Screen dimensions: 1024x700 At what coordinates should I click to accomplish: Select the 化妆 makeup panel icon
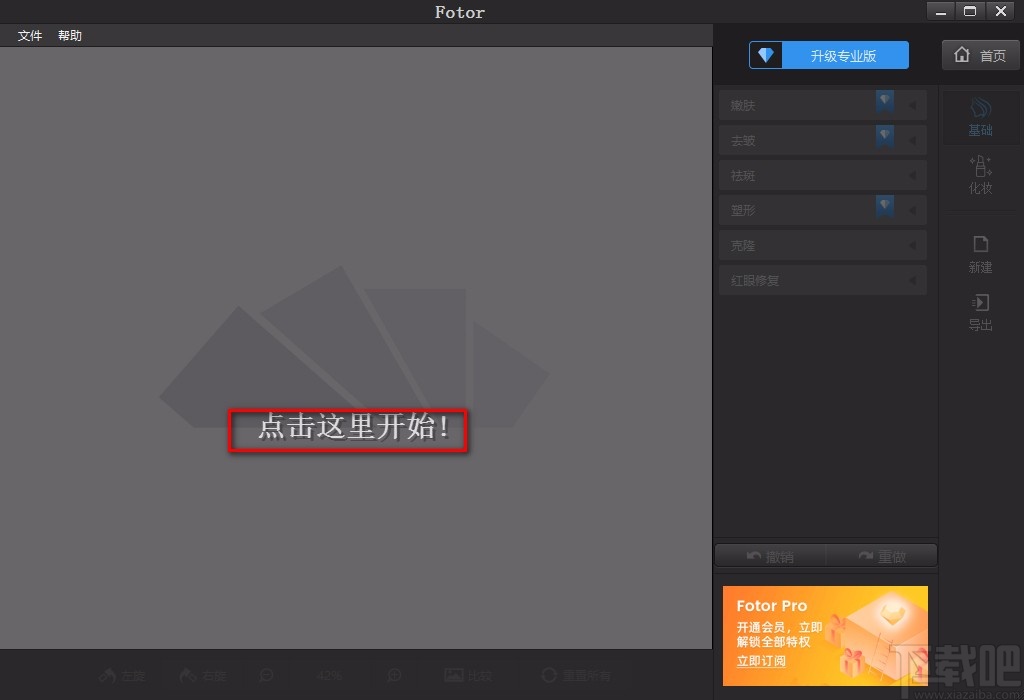(980, 177)
